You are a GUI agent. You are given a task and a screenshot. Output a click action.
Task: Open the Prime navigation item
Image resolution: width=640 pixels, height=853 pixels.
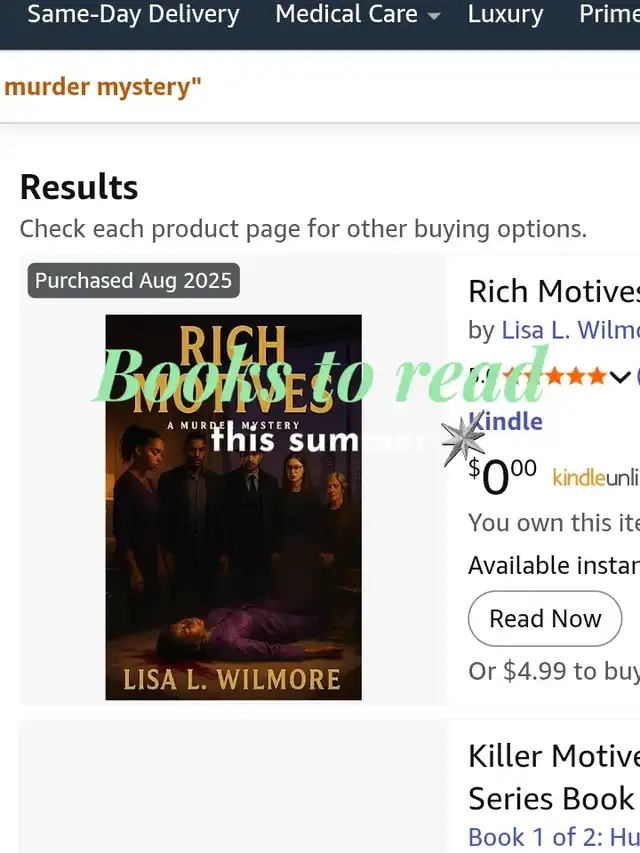tap(610, 15)
